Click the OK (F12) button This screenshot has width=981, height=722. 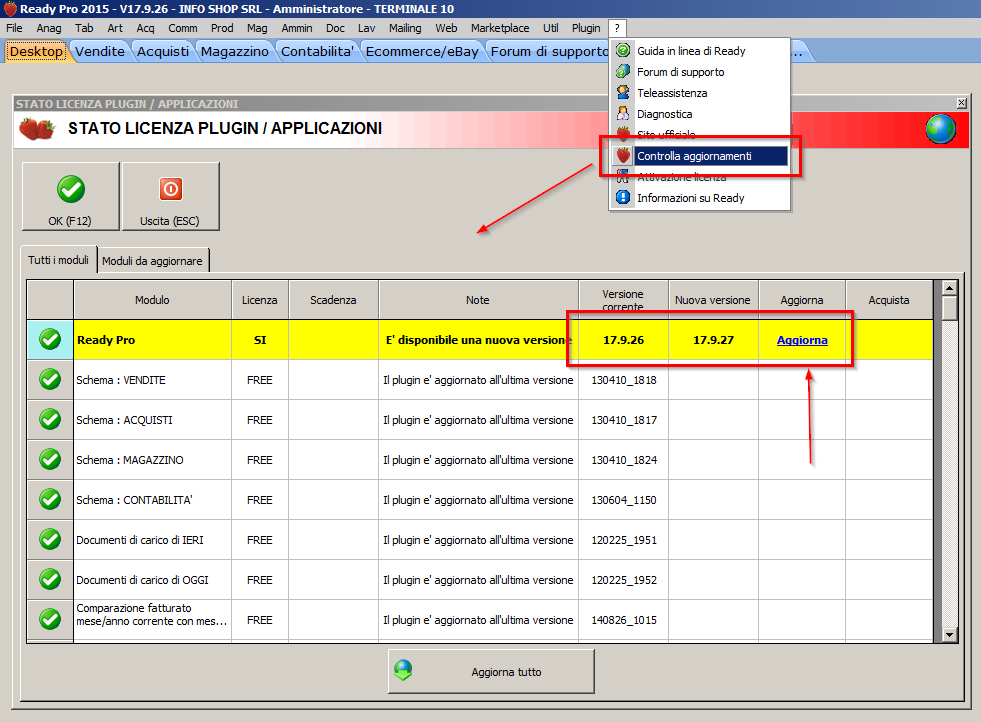pos(71,196)
